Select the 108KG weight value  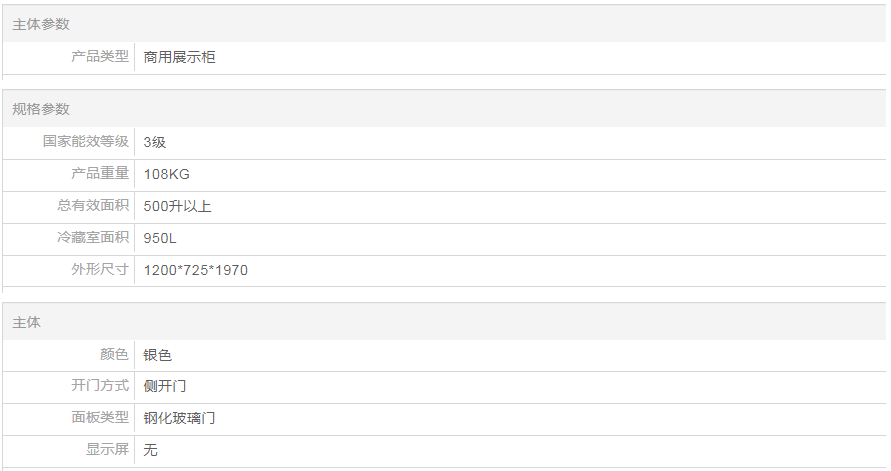click(166, 174)
